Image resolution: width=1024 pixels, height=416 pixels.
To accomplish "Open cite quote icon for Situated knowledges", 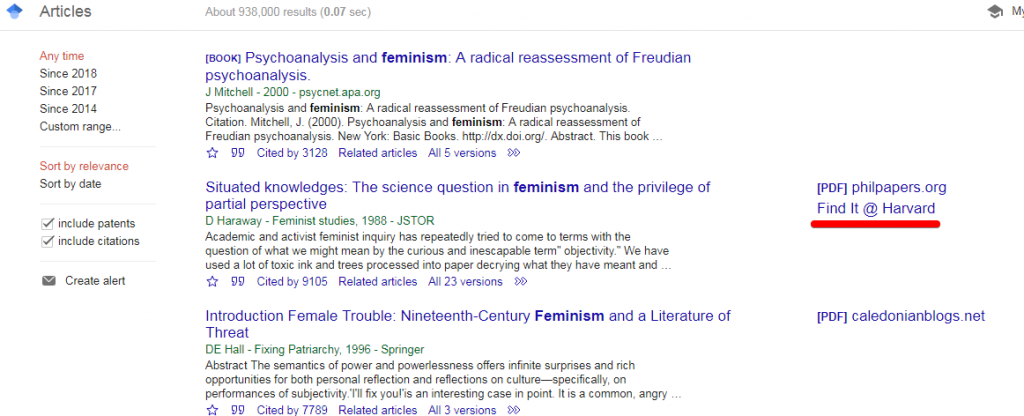I will click(x=238, y=281).
